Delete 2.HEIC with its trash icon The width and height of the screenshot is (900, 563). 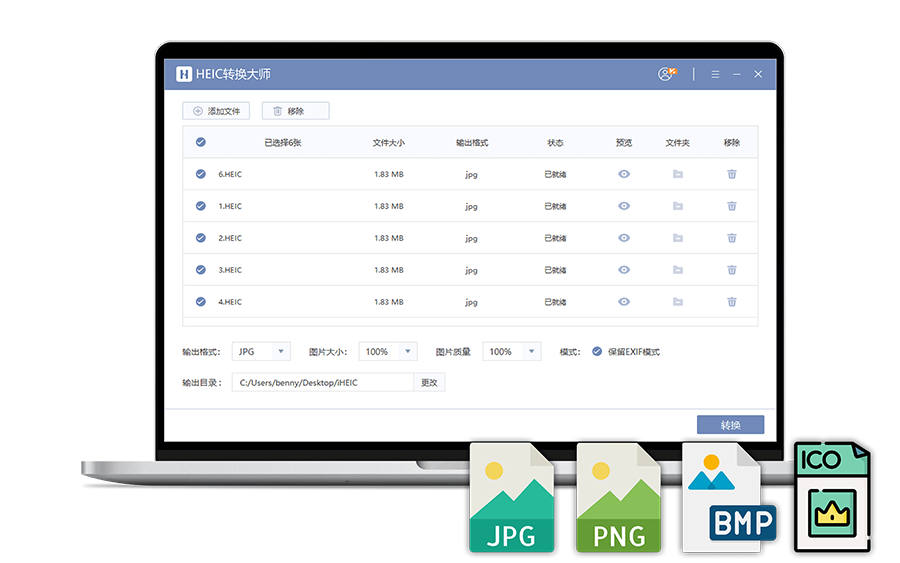pyautogui.click(x=732, y=238)
